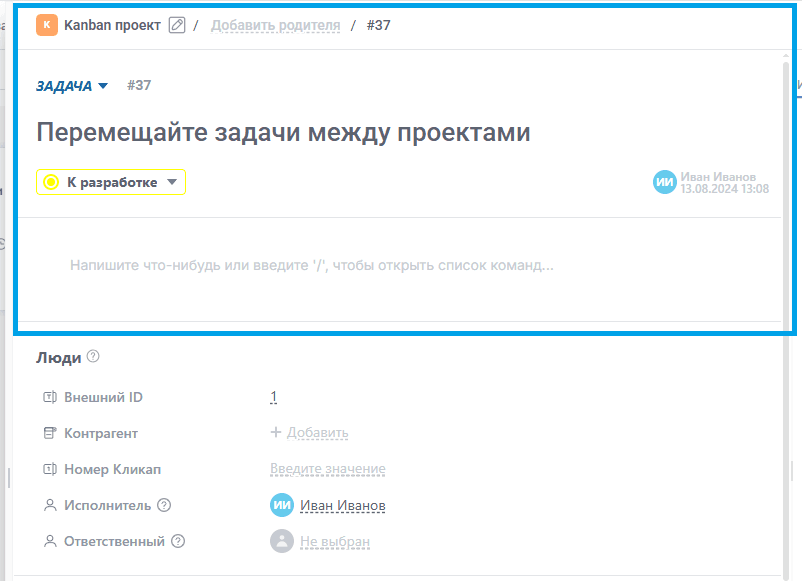Focus the description field Напишите что-нибудь
The image size is (802, 581).
click(x=311, y=265)
